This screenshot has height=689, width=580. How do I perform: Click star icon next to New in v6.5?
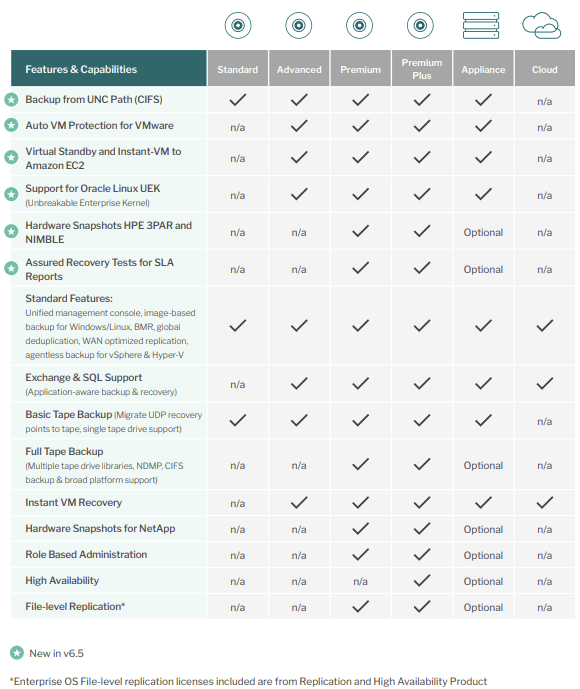pos(17,653)
